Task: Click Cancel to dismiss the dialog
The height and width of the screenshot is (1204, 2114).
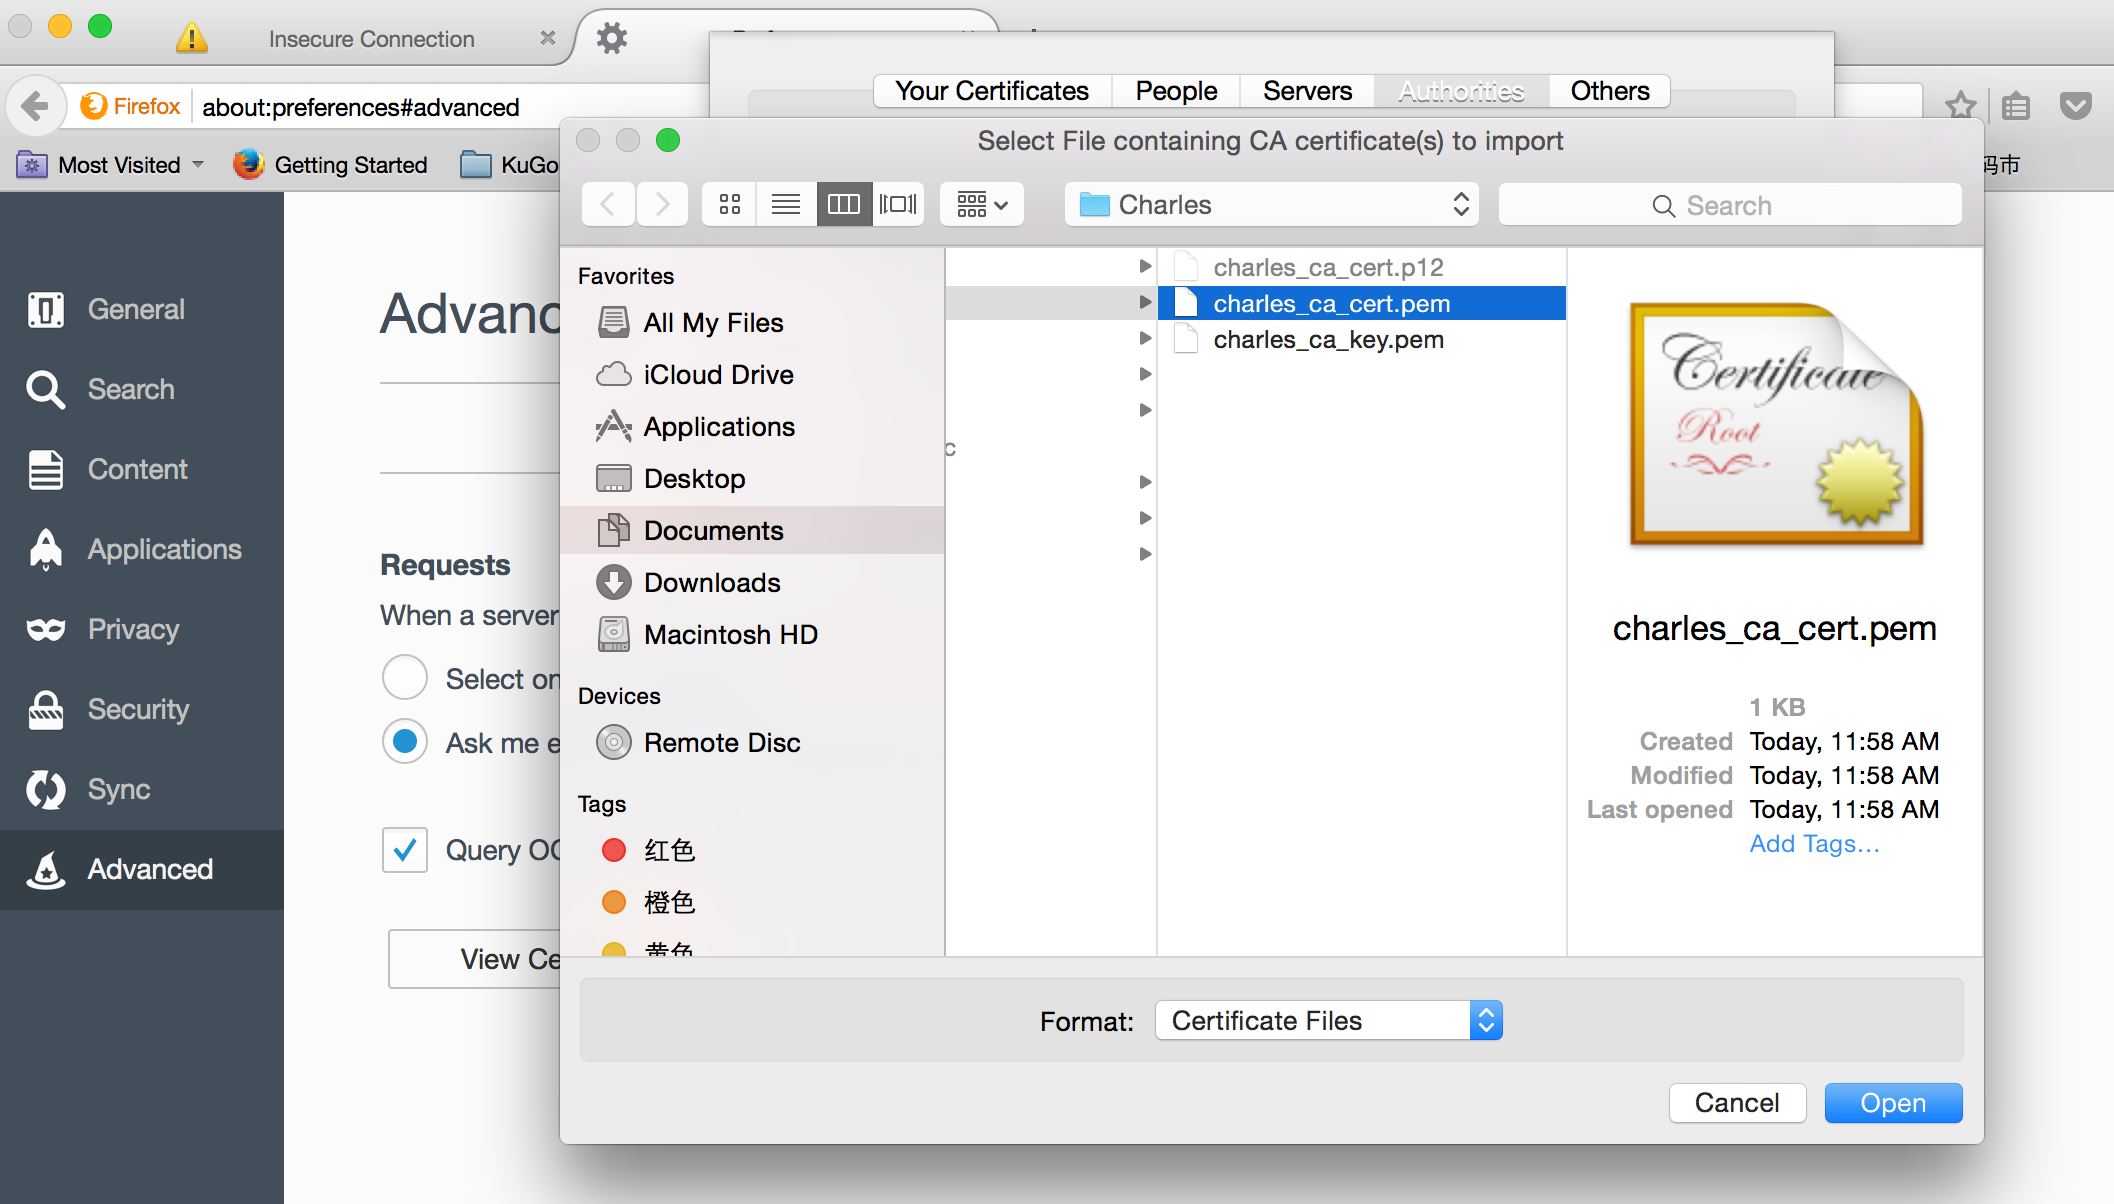Action: 1736,1102
